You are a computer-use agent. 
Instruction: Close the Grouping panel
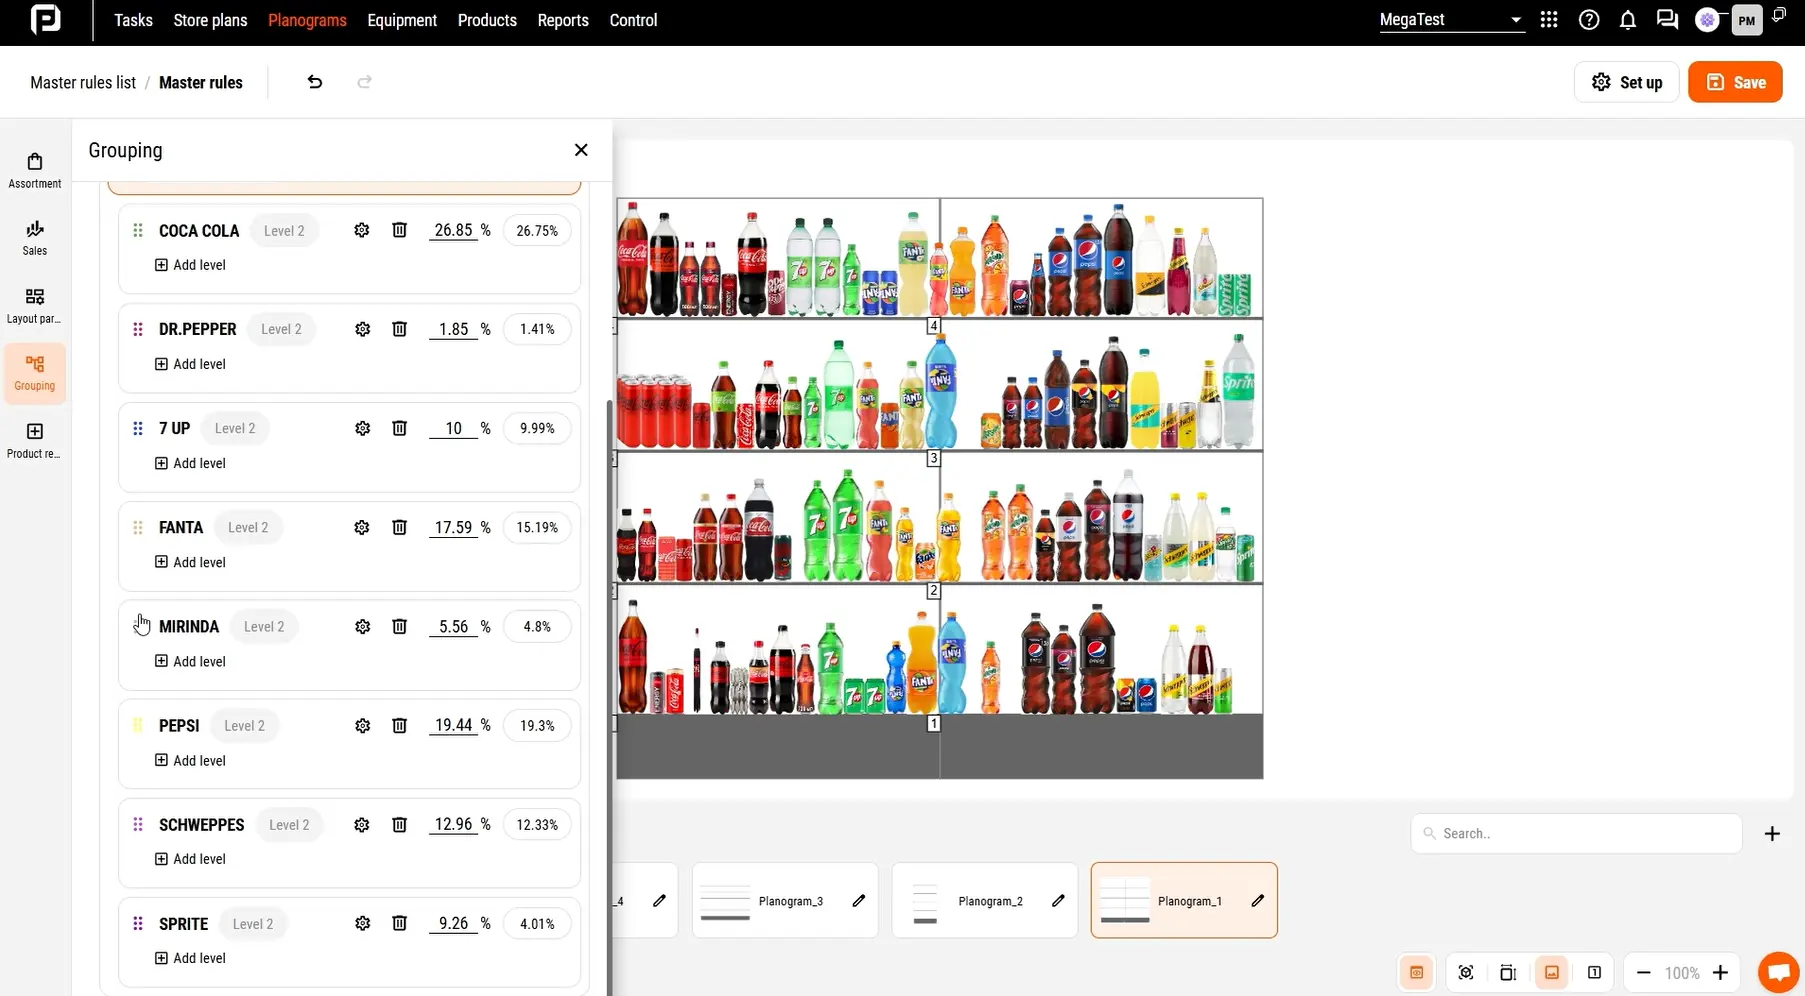[x=581, y=150]
